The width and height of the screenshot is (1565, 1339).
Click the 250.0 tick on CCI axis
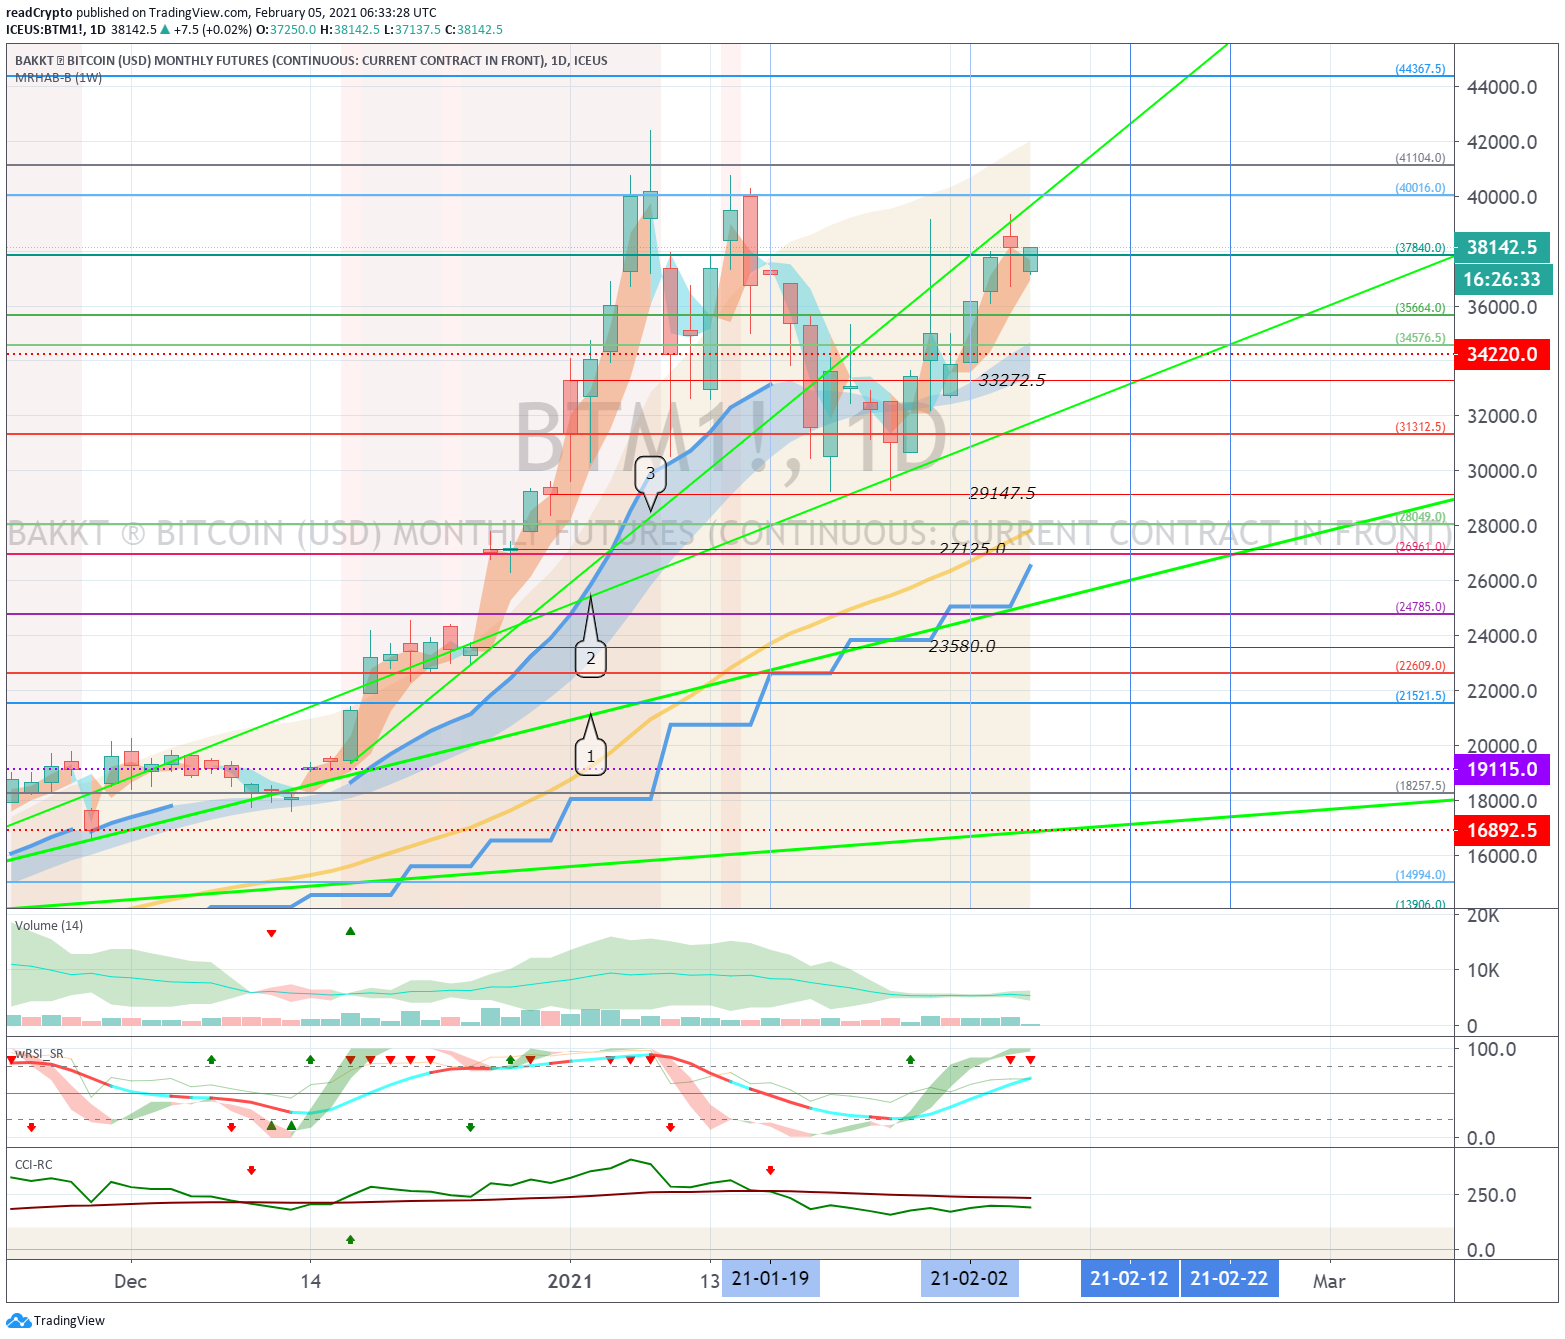pos(1490,1195)
